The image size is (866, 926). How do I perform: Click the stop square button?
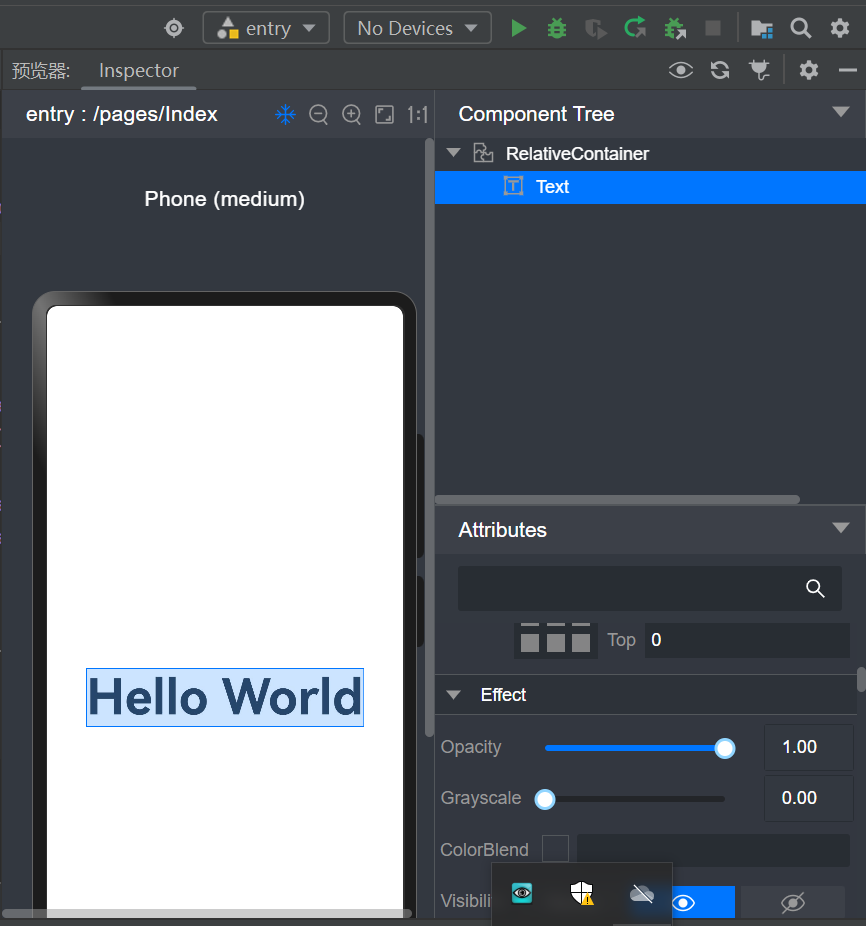point(713,28)
